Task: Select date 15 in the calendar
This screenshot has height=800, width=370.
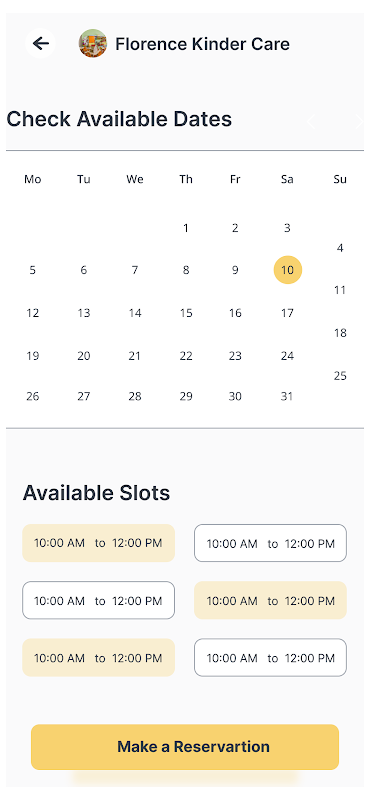Action: pyautogui.click(x=186, y=313)
